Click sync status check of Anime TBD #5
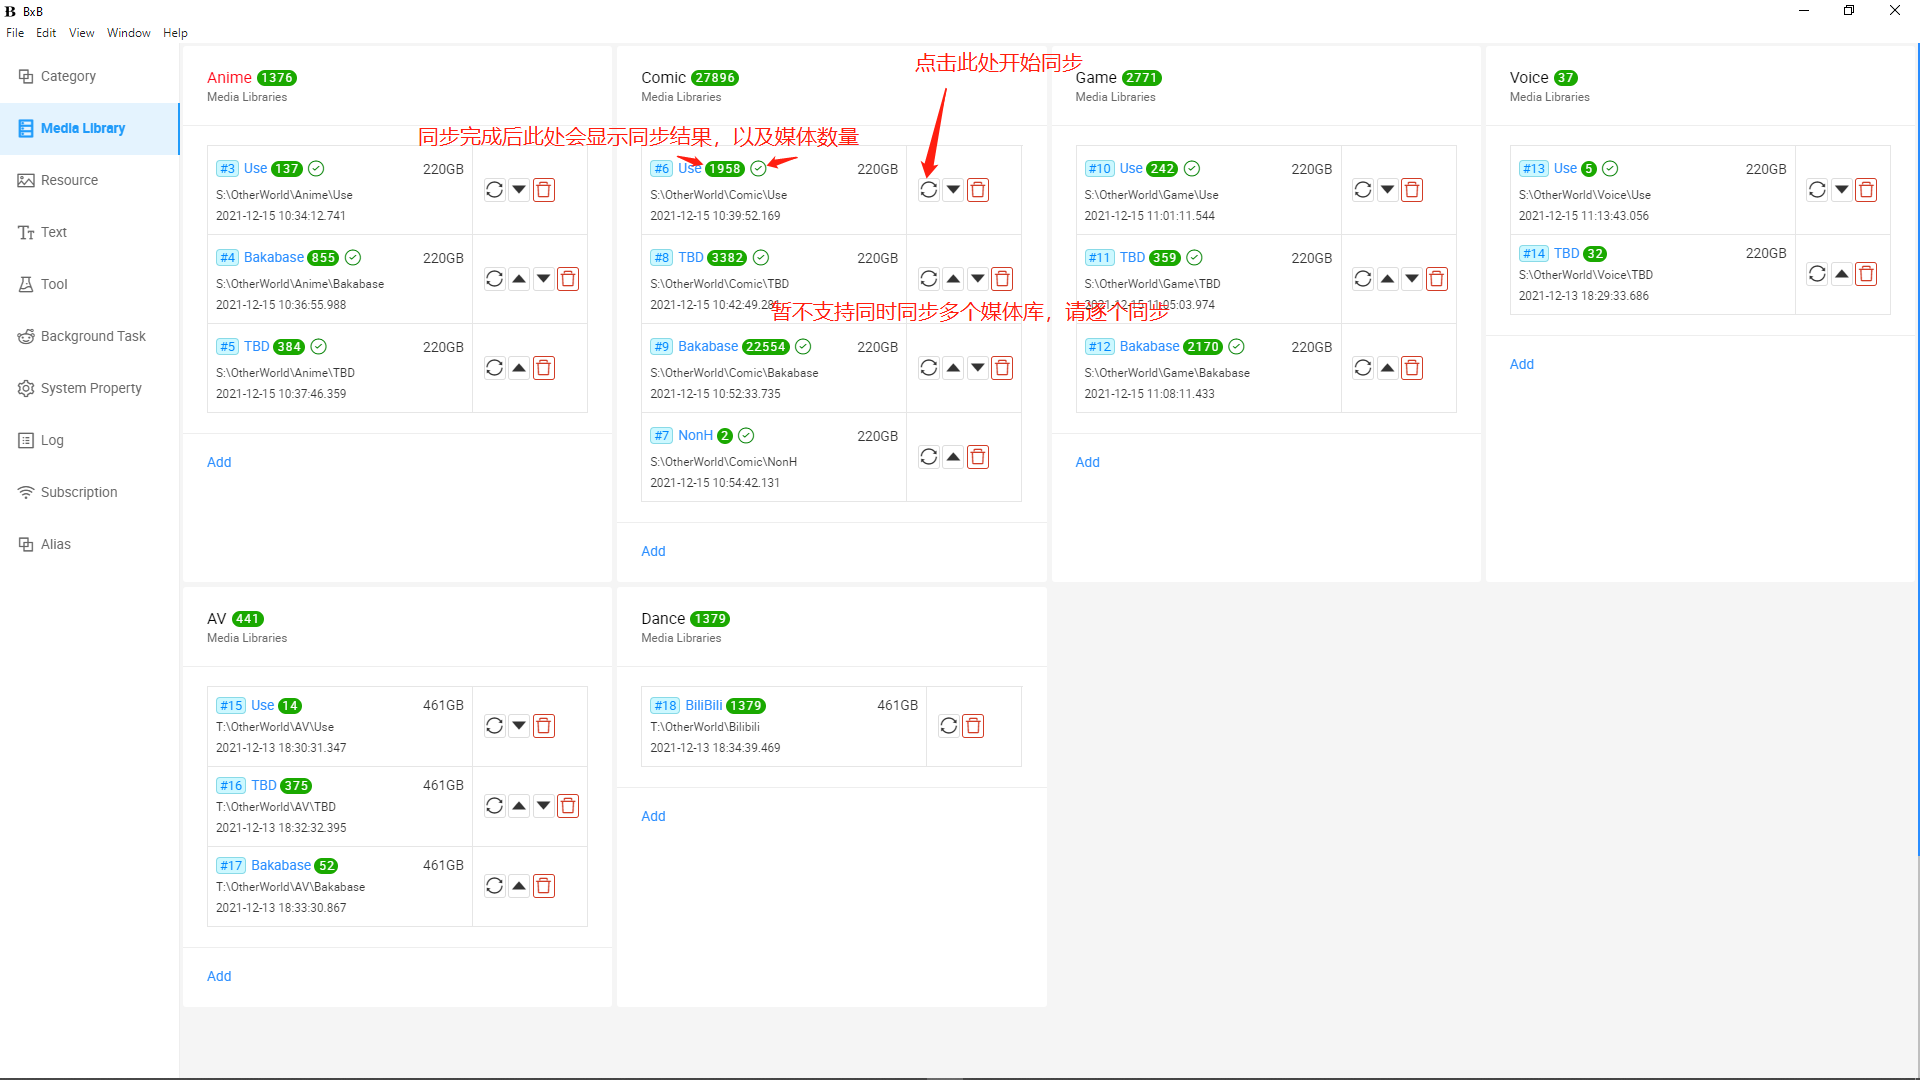Viewport: 1920px width, 1080px height. [x=318, y=346]
